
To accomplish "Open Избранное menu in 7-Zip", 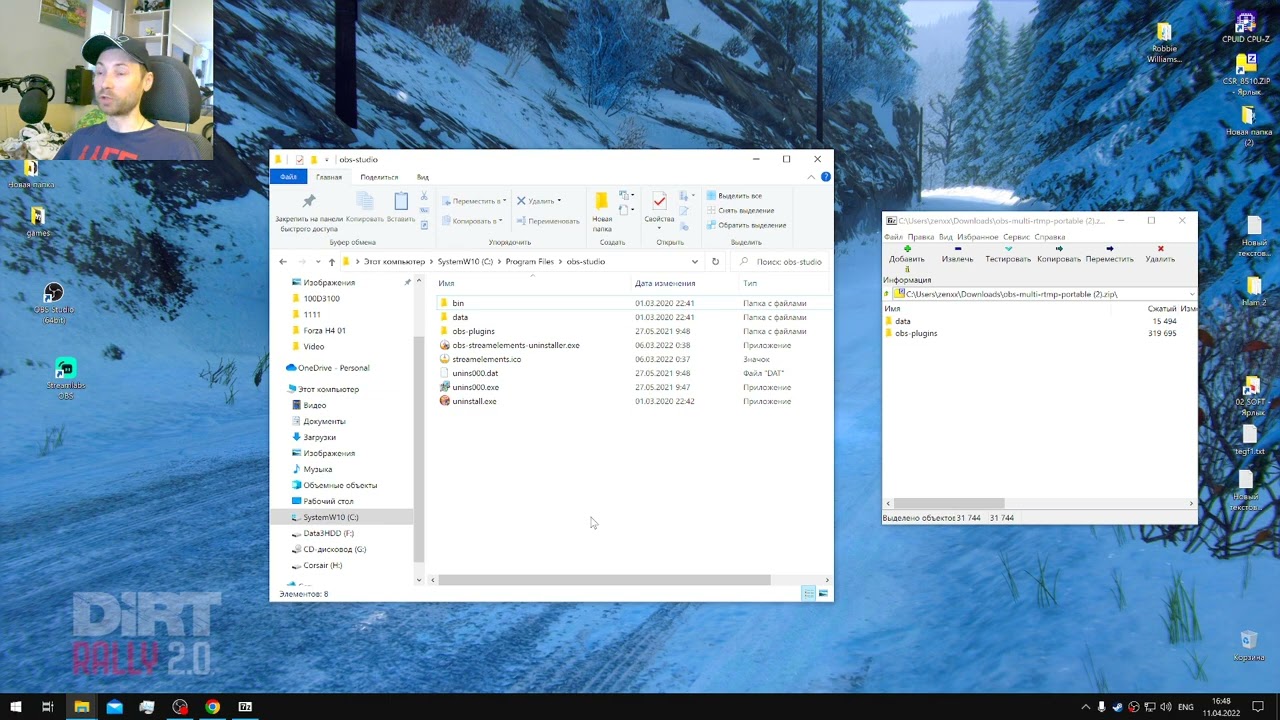I will click(x=978, y=237).
